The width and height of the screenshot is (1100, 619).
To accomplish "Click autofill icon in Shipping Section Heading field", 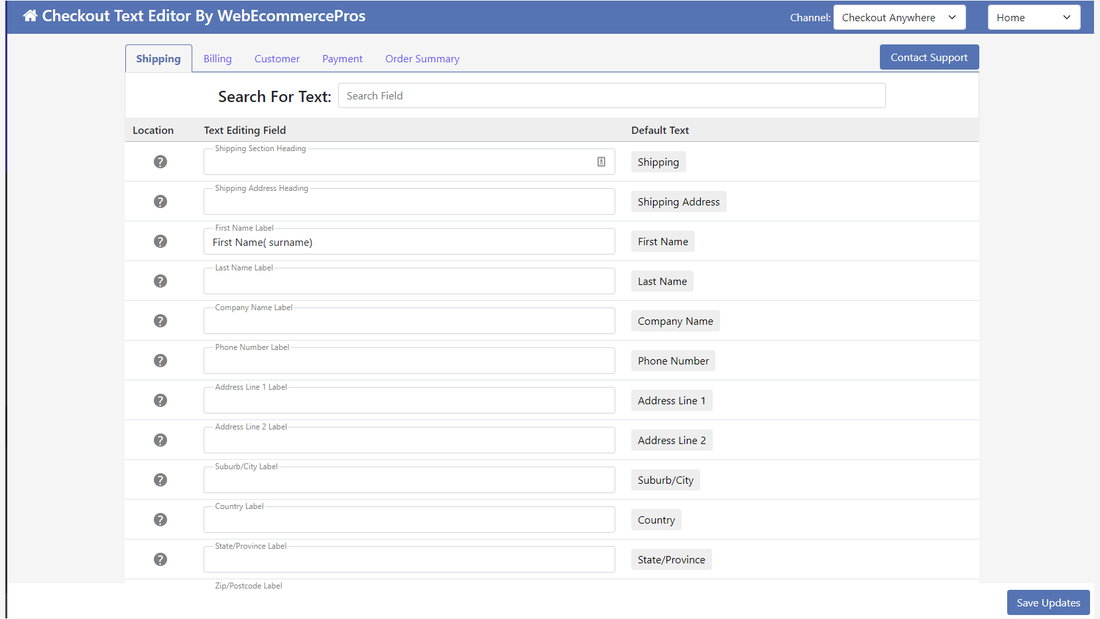I will 601,162.
